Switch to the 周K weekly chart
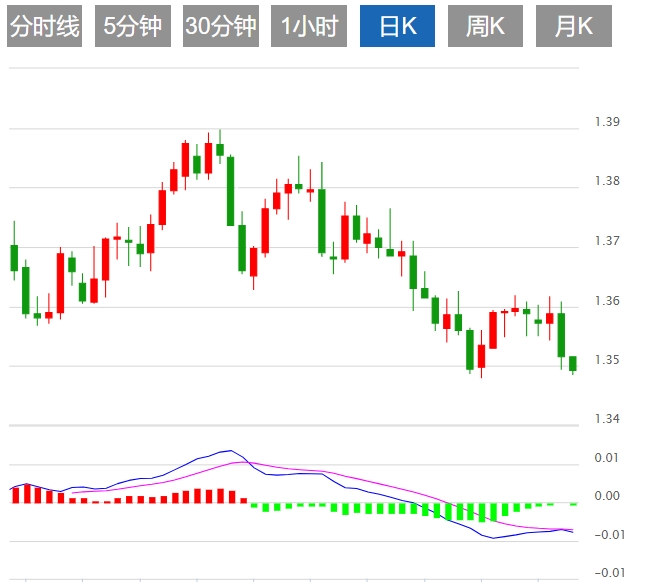Viewport: 648px width, 582px height. tap(485, 26)
